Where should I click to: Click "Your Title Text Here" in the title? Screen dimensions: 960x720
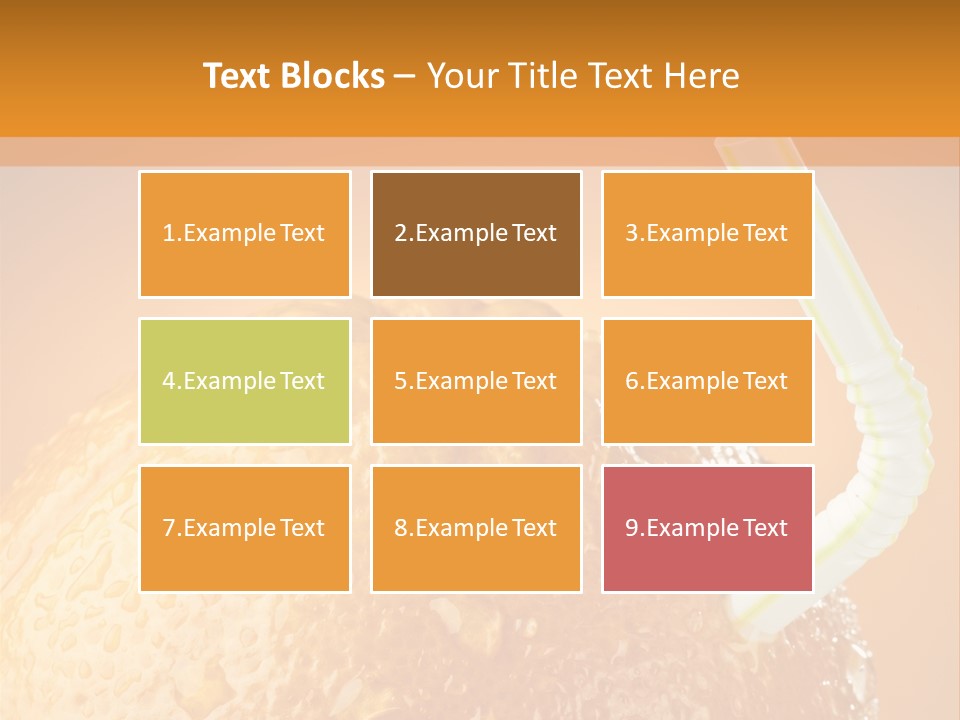tap(583, 76)
